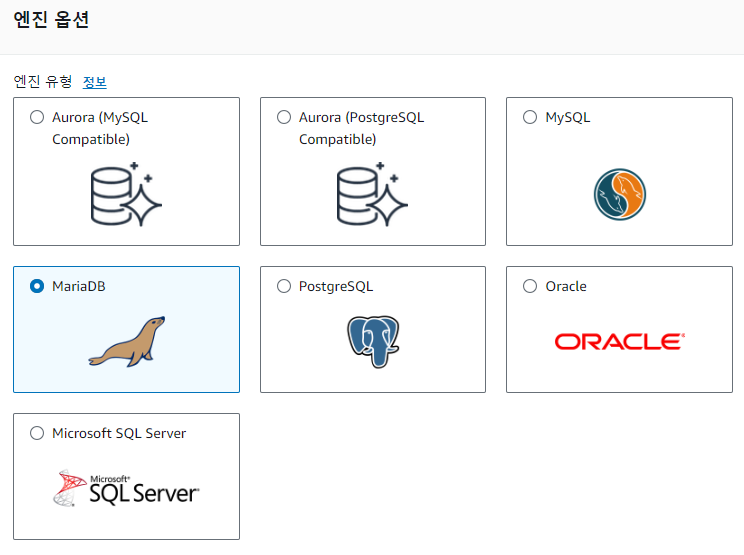Viewport: 744px width, 555px height.
Task: Select the Aurora (MySQL Compatible) radio button
Action: click(x=37, y=117)
